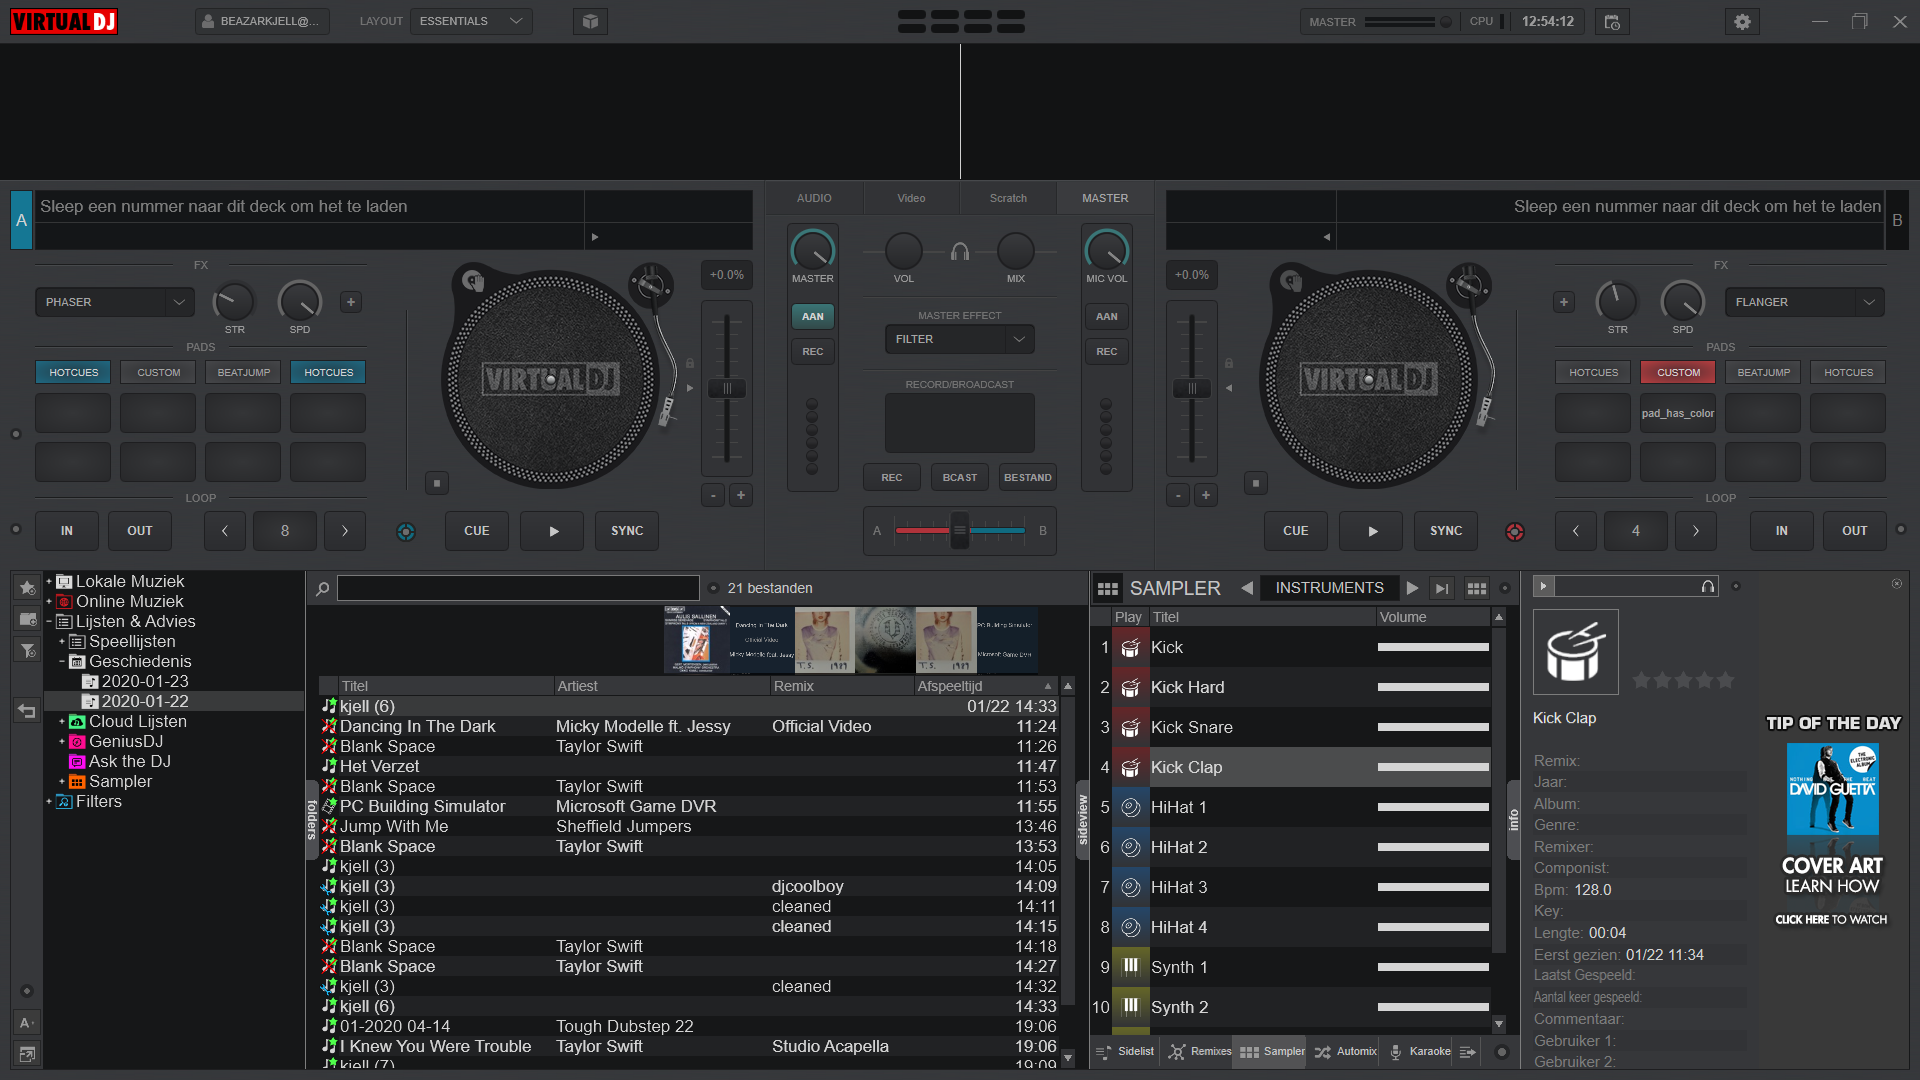Open the sampler grid view icon
Viewport: 1920px width, 1080px height.
coord(1476,588)
